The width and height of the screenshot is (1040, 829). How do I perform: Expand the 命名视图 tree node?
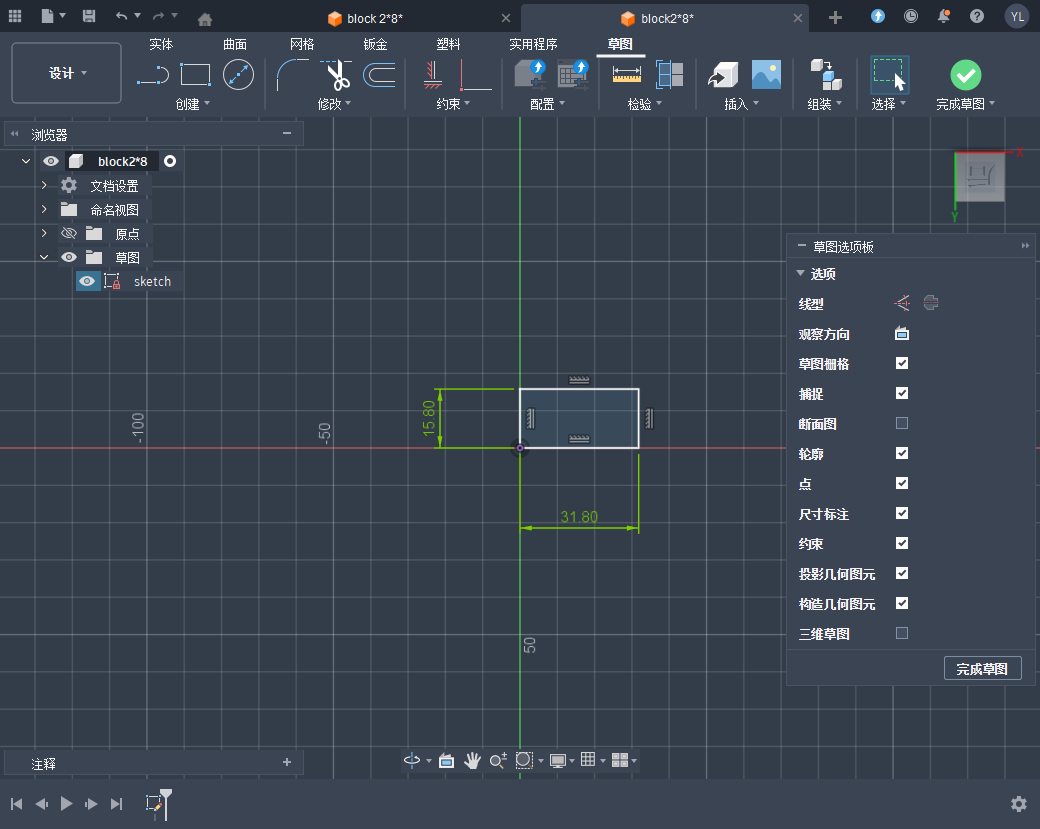(x=44, y=209)
